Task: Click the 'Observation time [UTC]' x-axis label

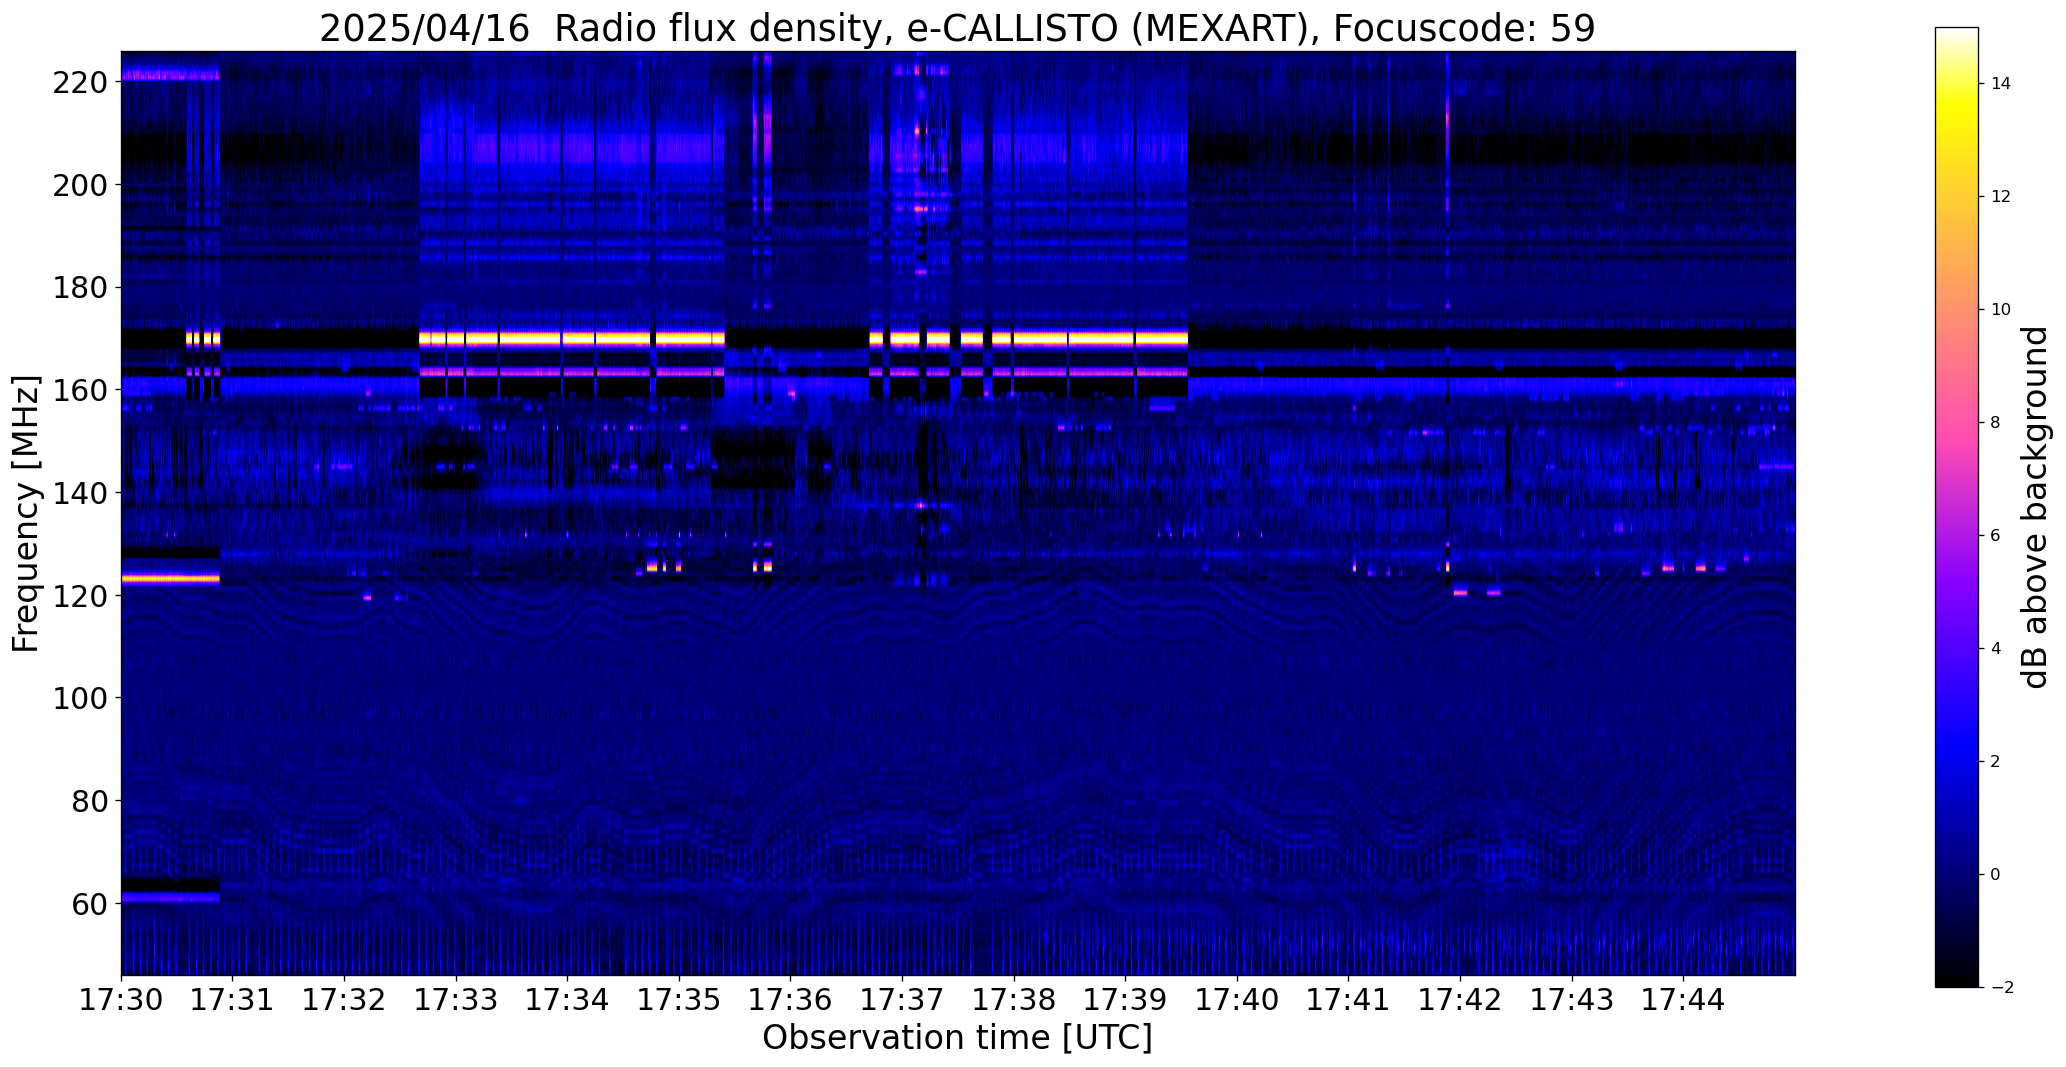Action: (957, 1038)
